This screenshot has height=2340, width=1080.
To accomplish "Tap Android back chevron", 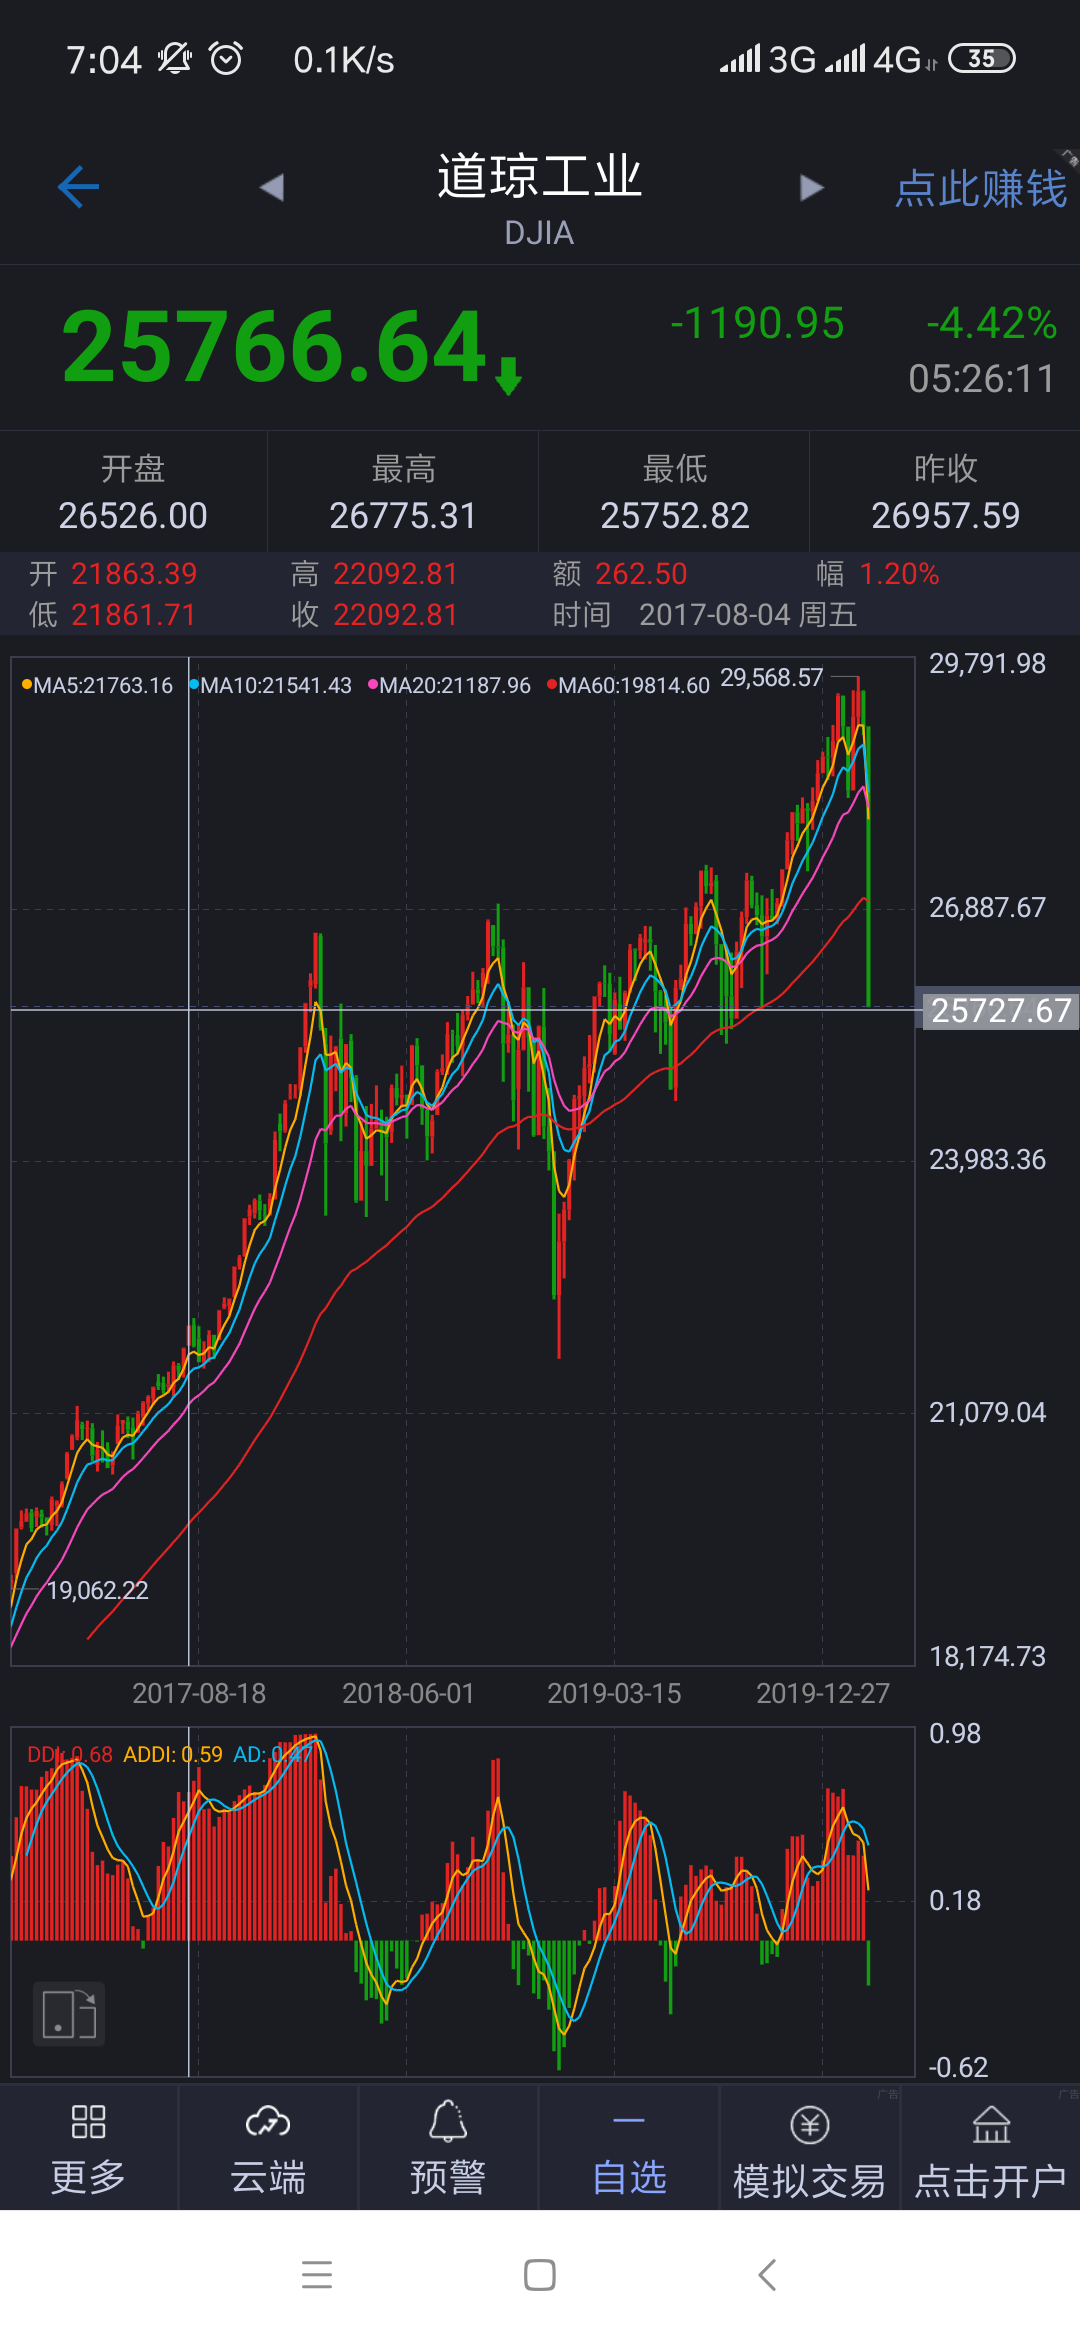I will tap(767, 2275).
